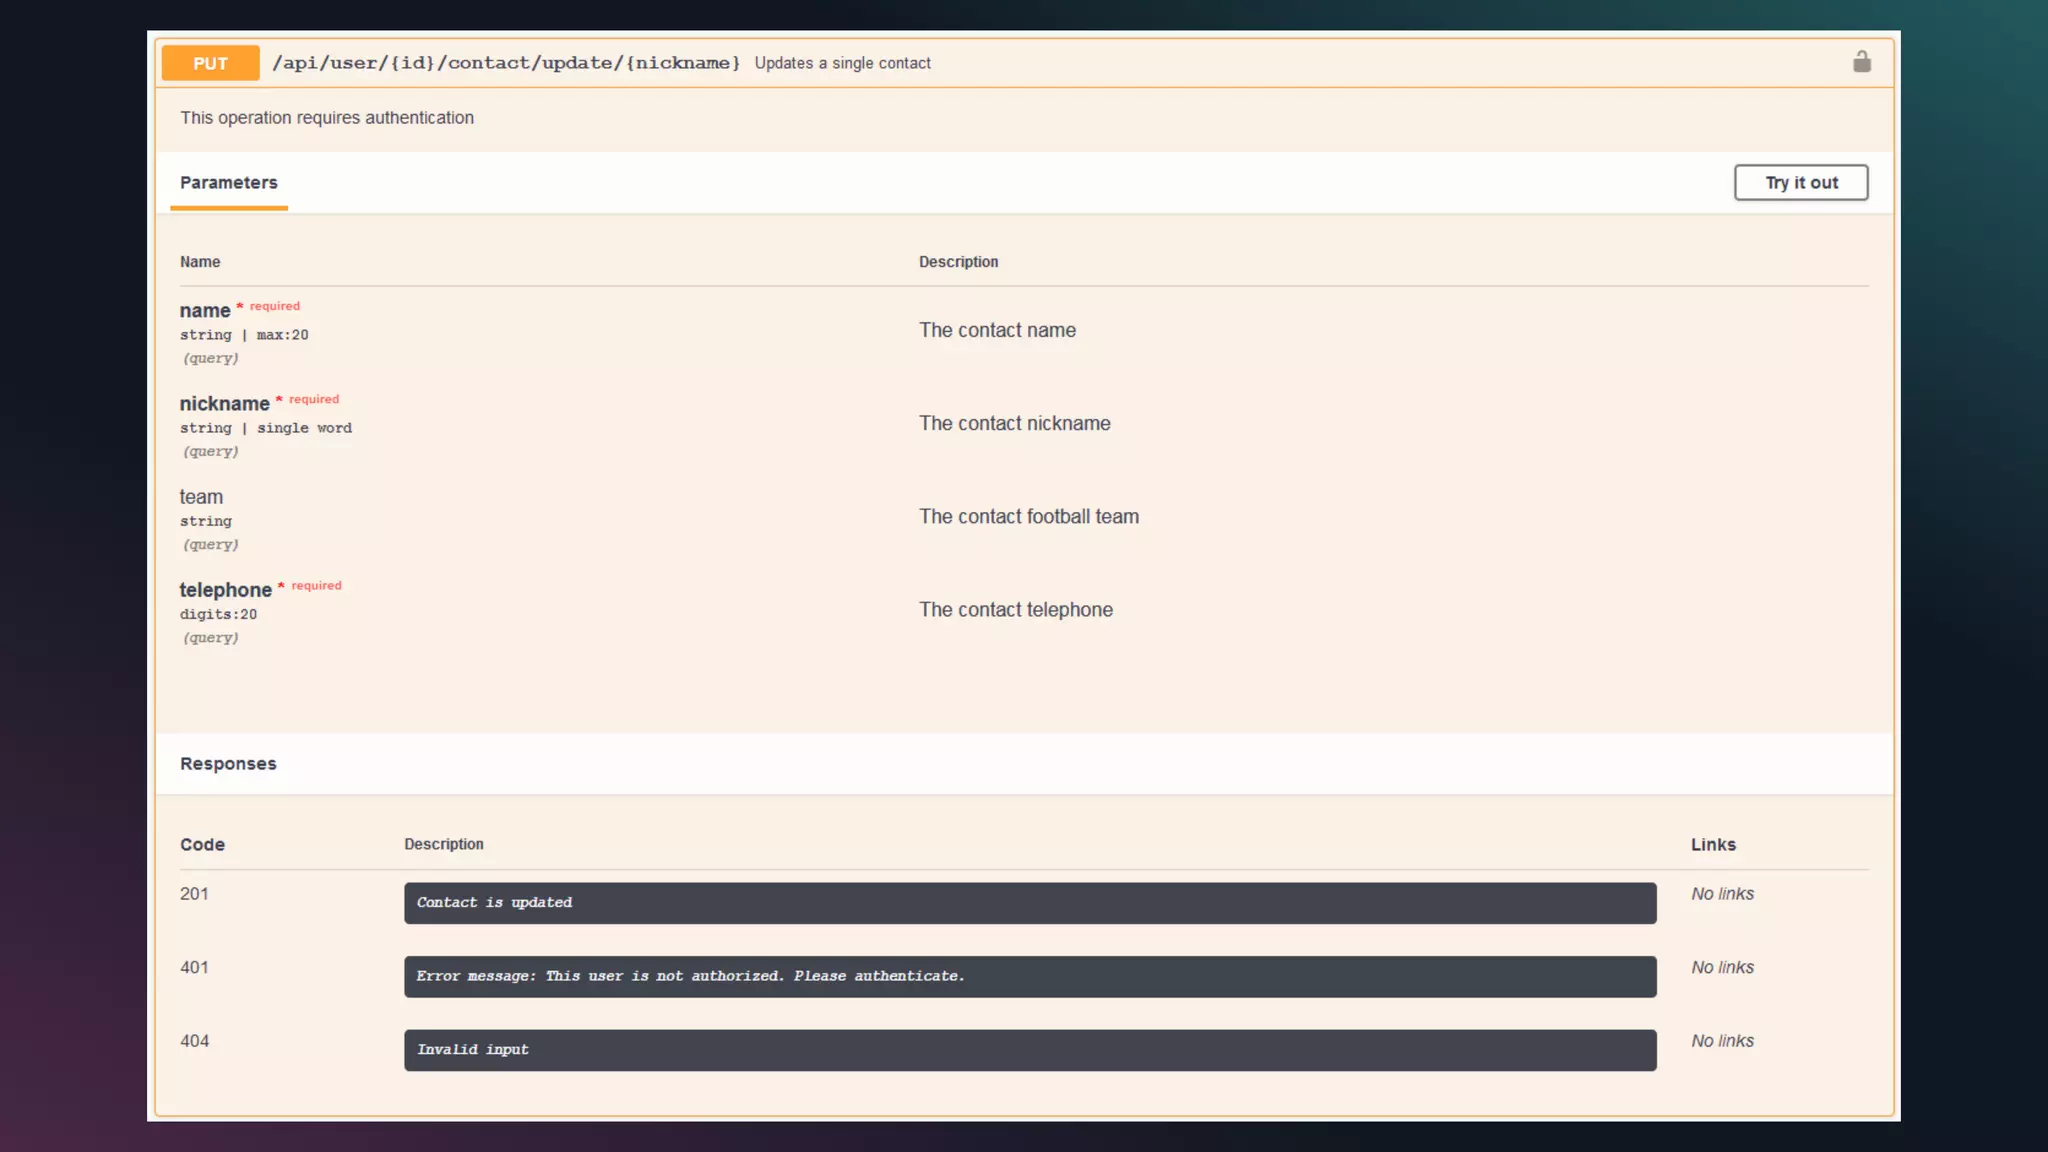Click the Try it out button
Screen dimensions: 2048x1152
tap(1800, 182)
